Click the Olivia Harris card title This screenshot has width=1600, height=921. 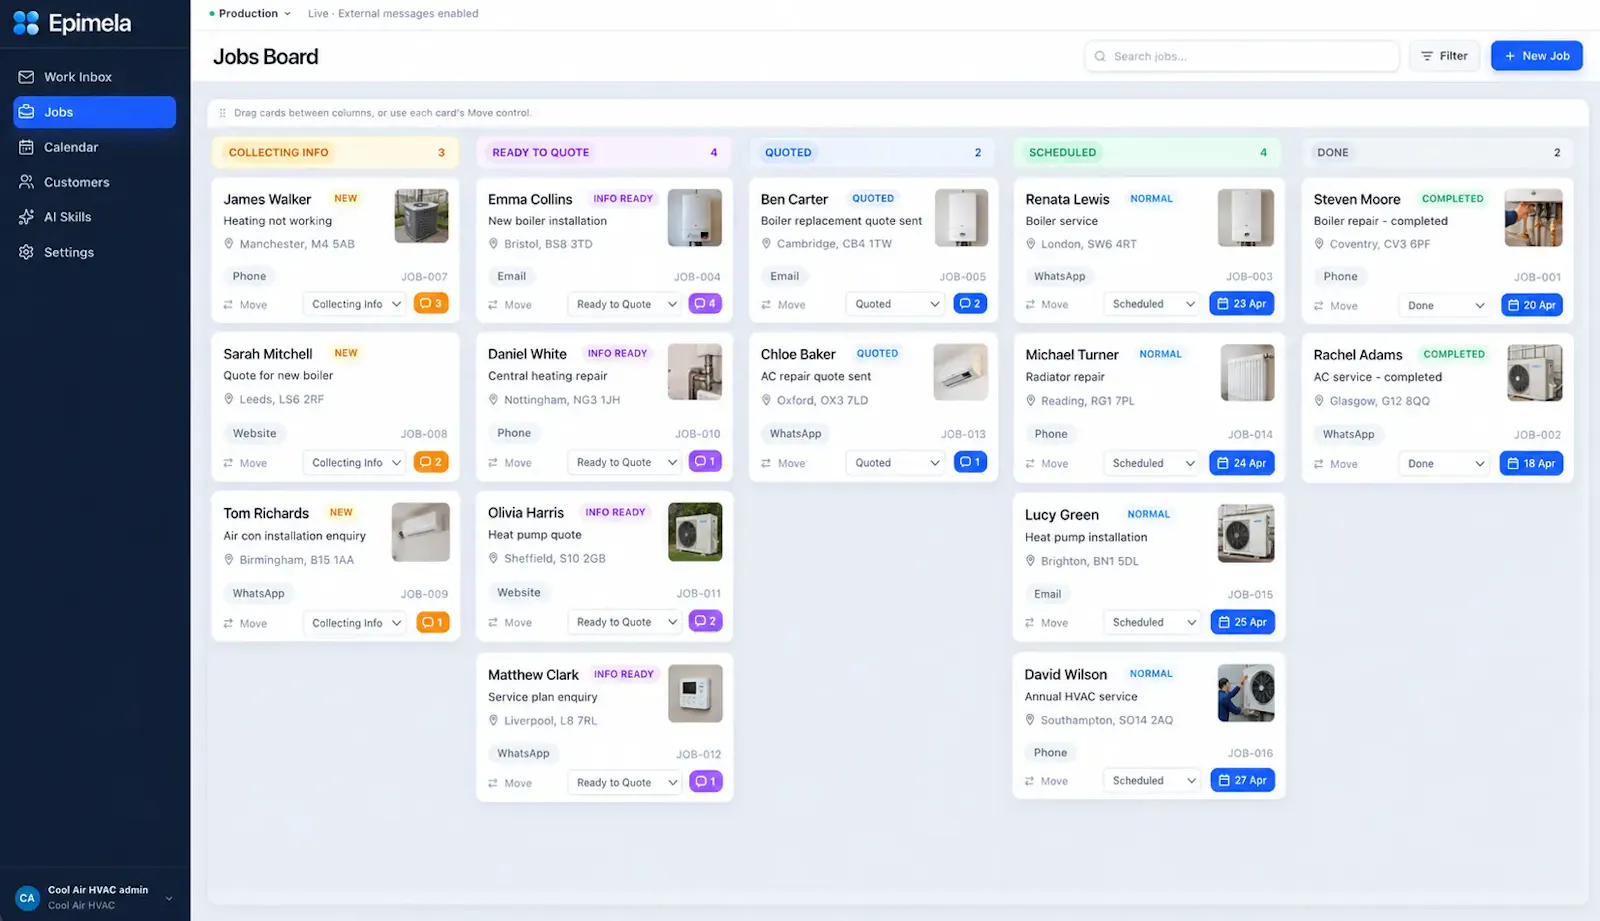pyautogui.click(x=526, y=512)
